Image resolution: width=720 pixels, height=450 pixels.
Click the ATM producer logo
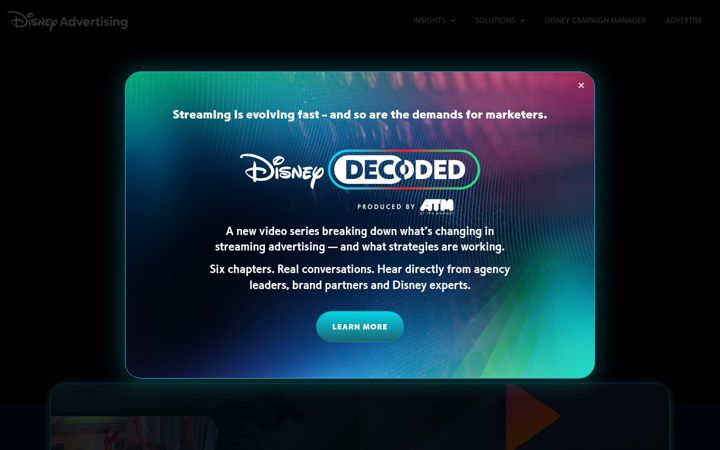437,207
